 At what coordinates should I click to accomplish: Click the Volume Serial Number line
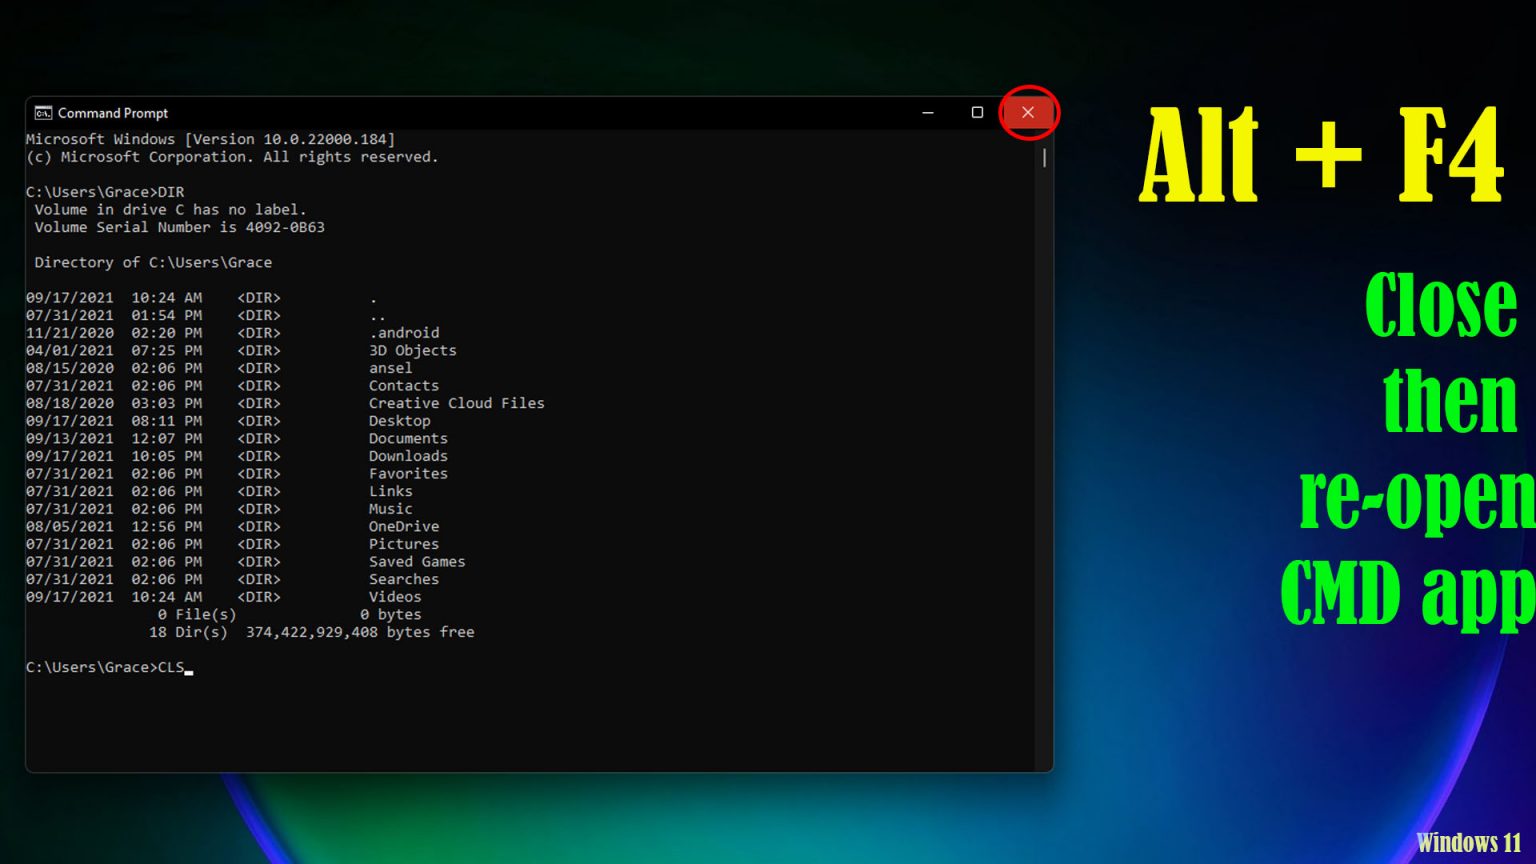(178, 227)
